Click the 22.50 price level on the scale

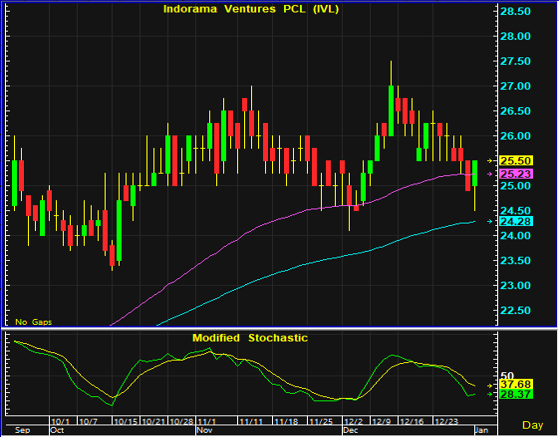tap(515, 310)
